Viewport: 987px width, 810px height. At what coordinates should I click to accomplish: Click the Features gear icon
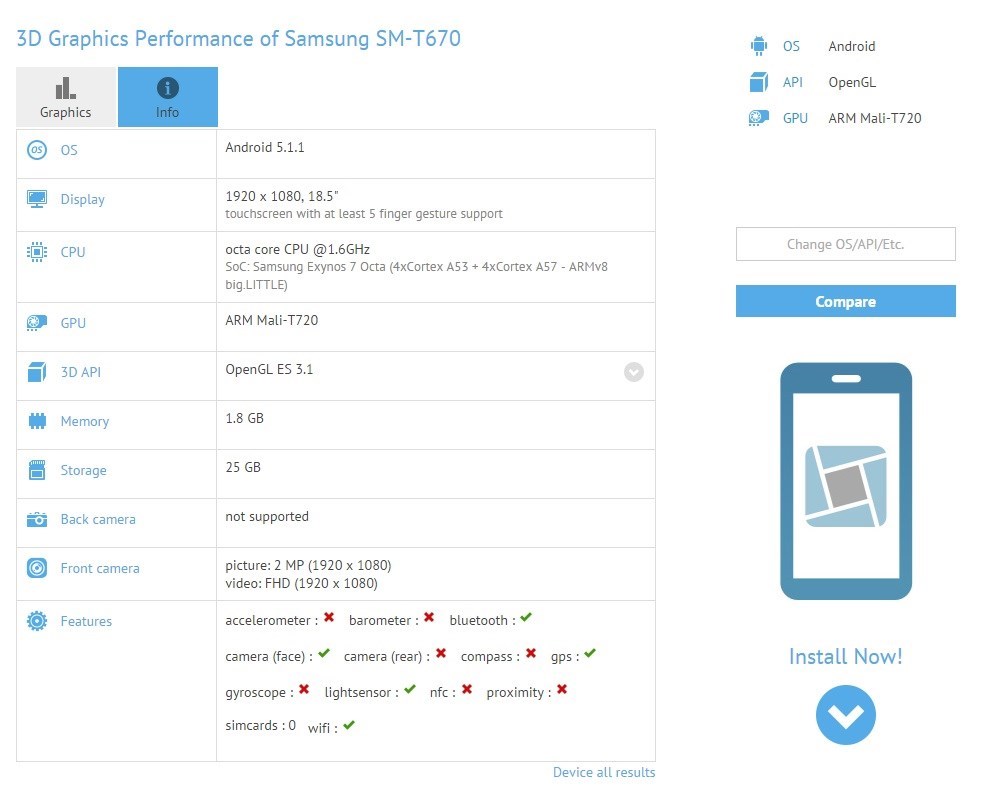37,621
